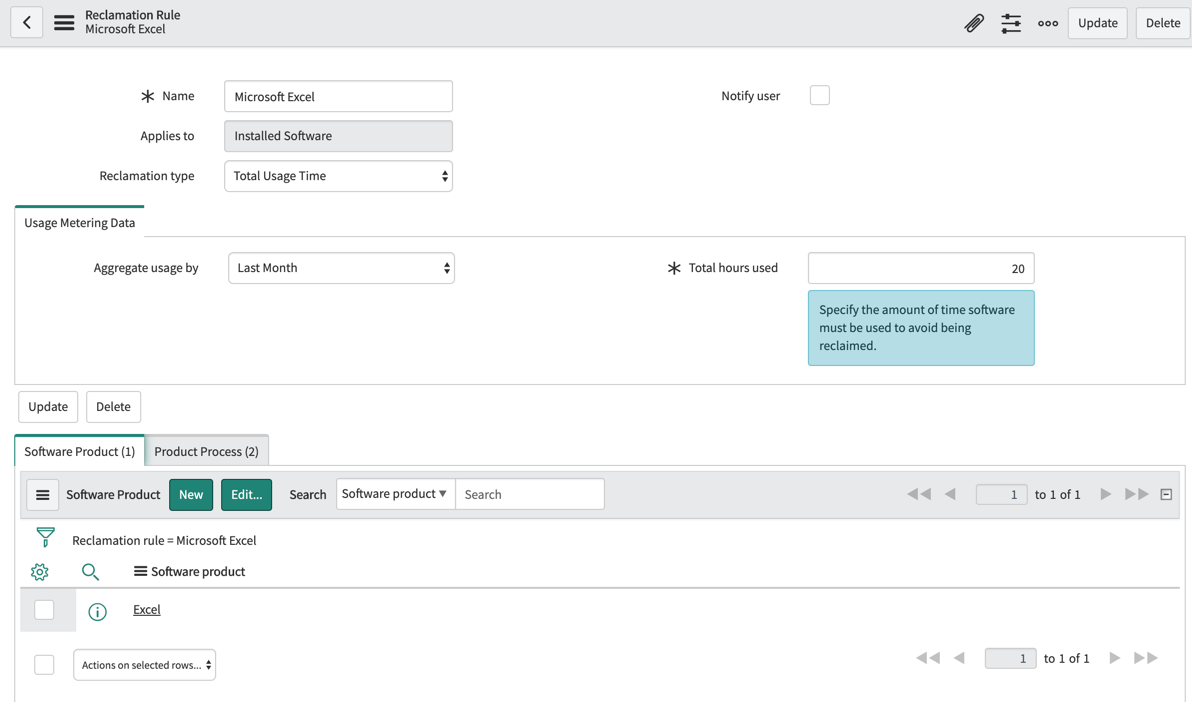The image size is (1192, 702).
Task: Collapse the related list with minus icon
Action: click(1166, 494)
